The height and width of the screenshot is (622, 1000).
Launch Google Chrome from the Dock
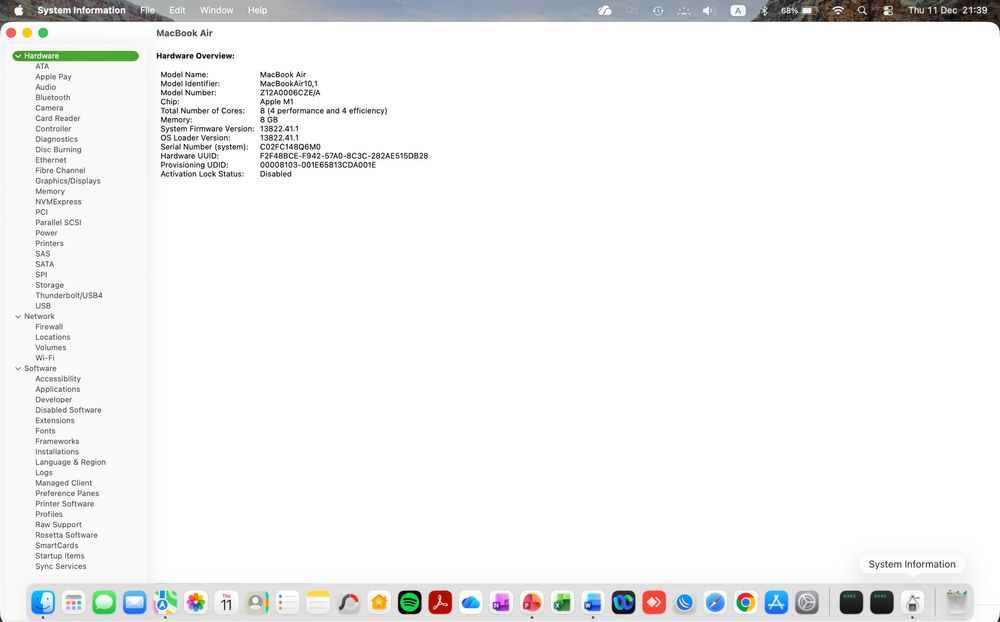[746, 602]
